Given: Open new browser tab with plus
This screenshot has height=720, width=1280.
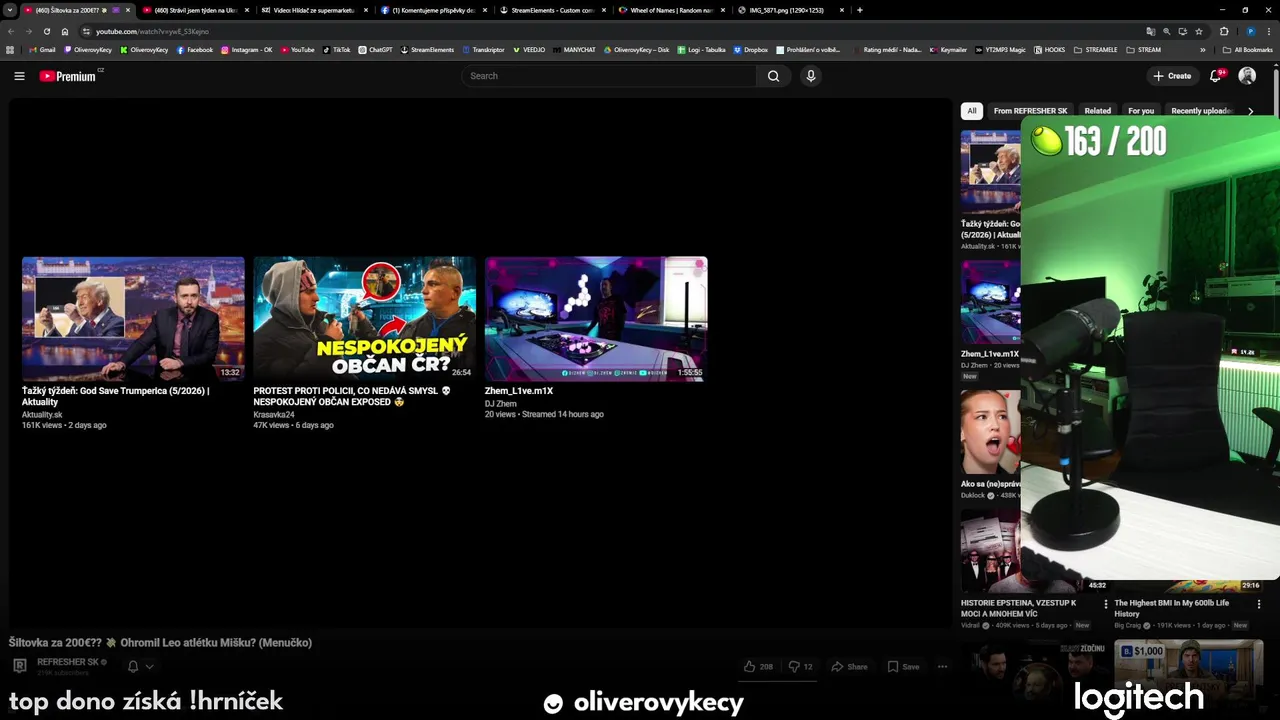Looking at the screenshot, I should click(x=860, y=10).
